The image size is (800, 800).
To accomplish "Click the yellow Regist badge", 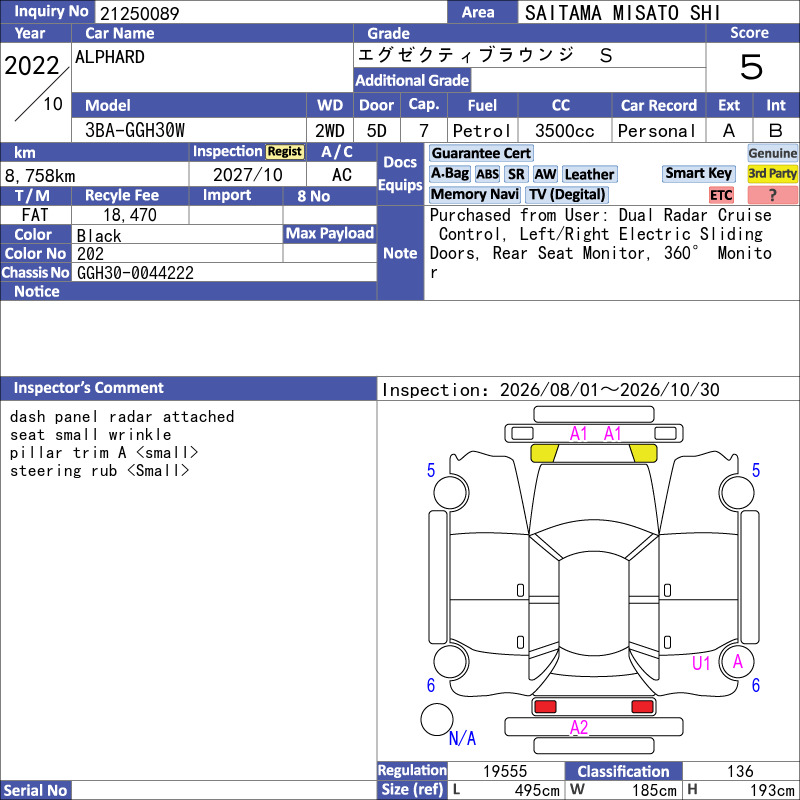I will pyautogui.click(x=285, y=152).
